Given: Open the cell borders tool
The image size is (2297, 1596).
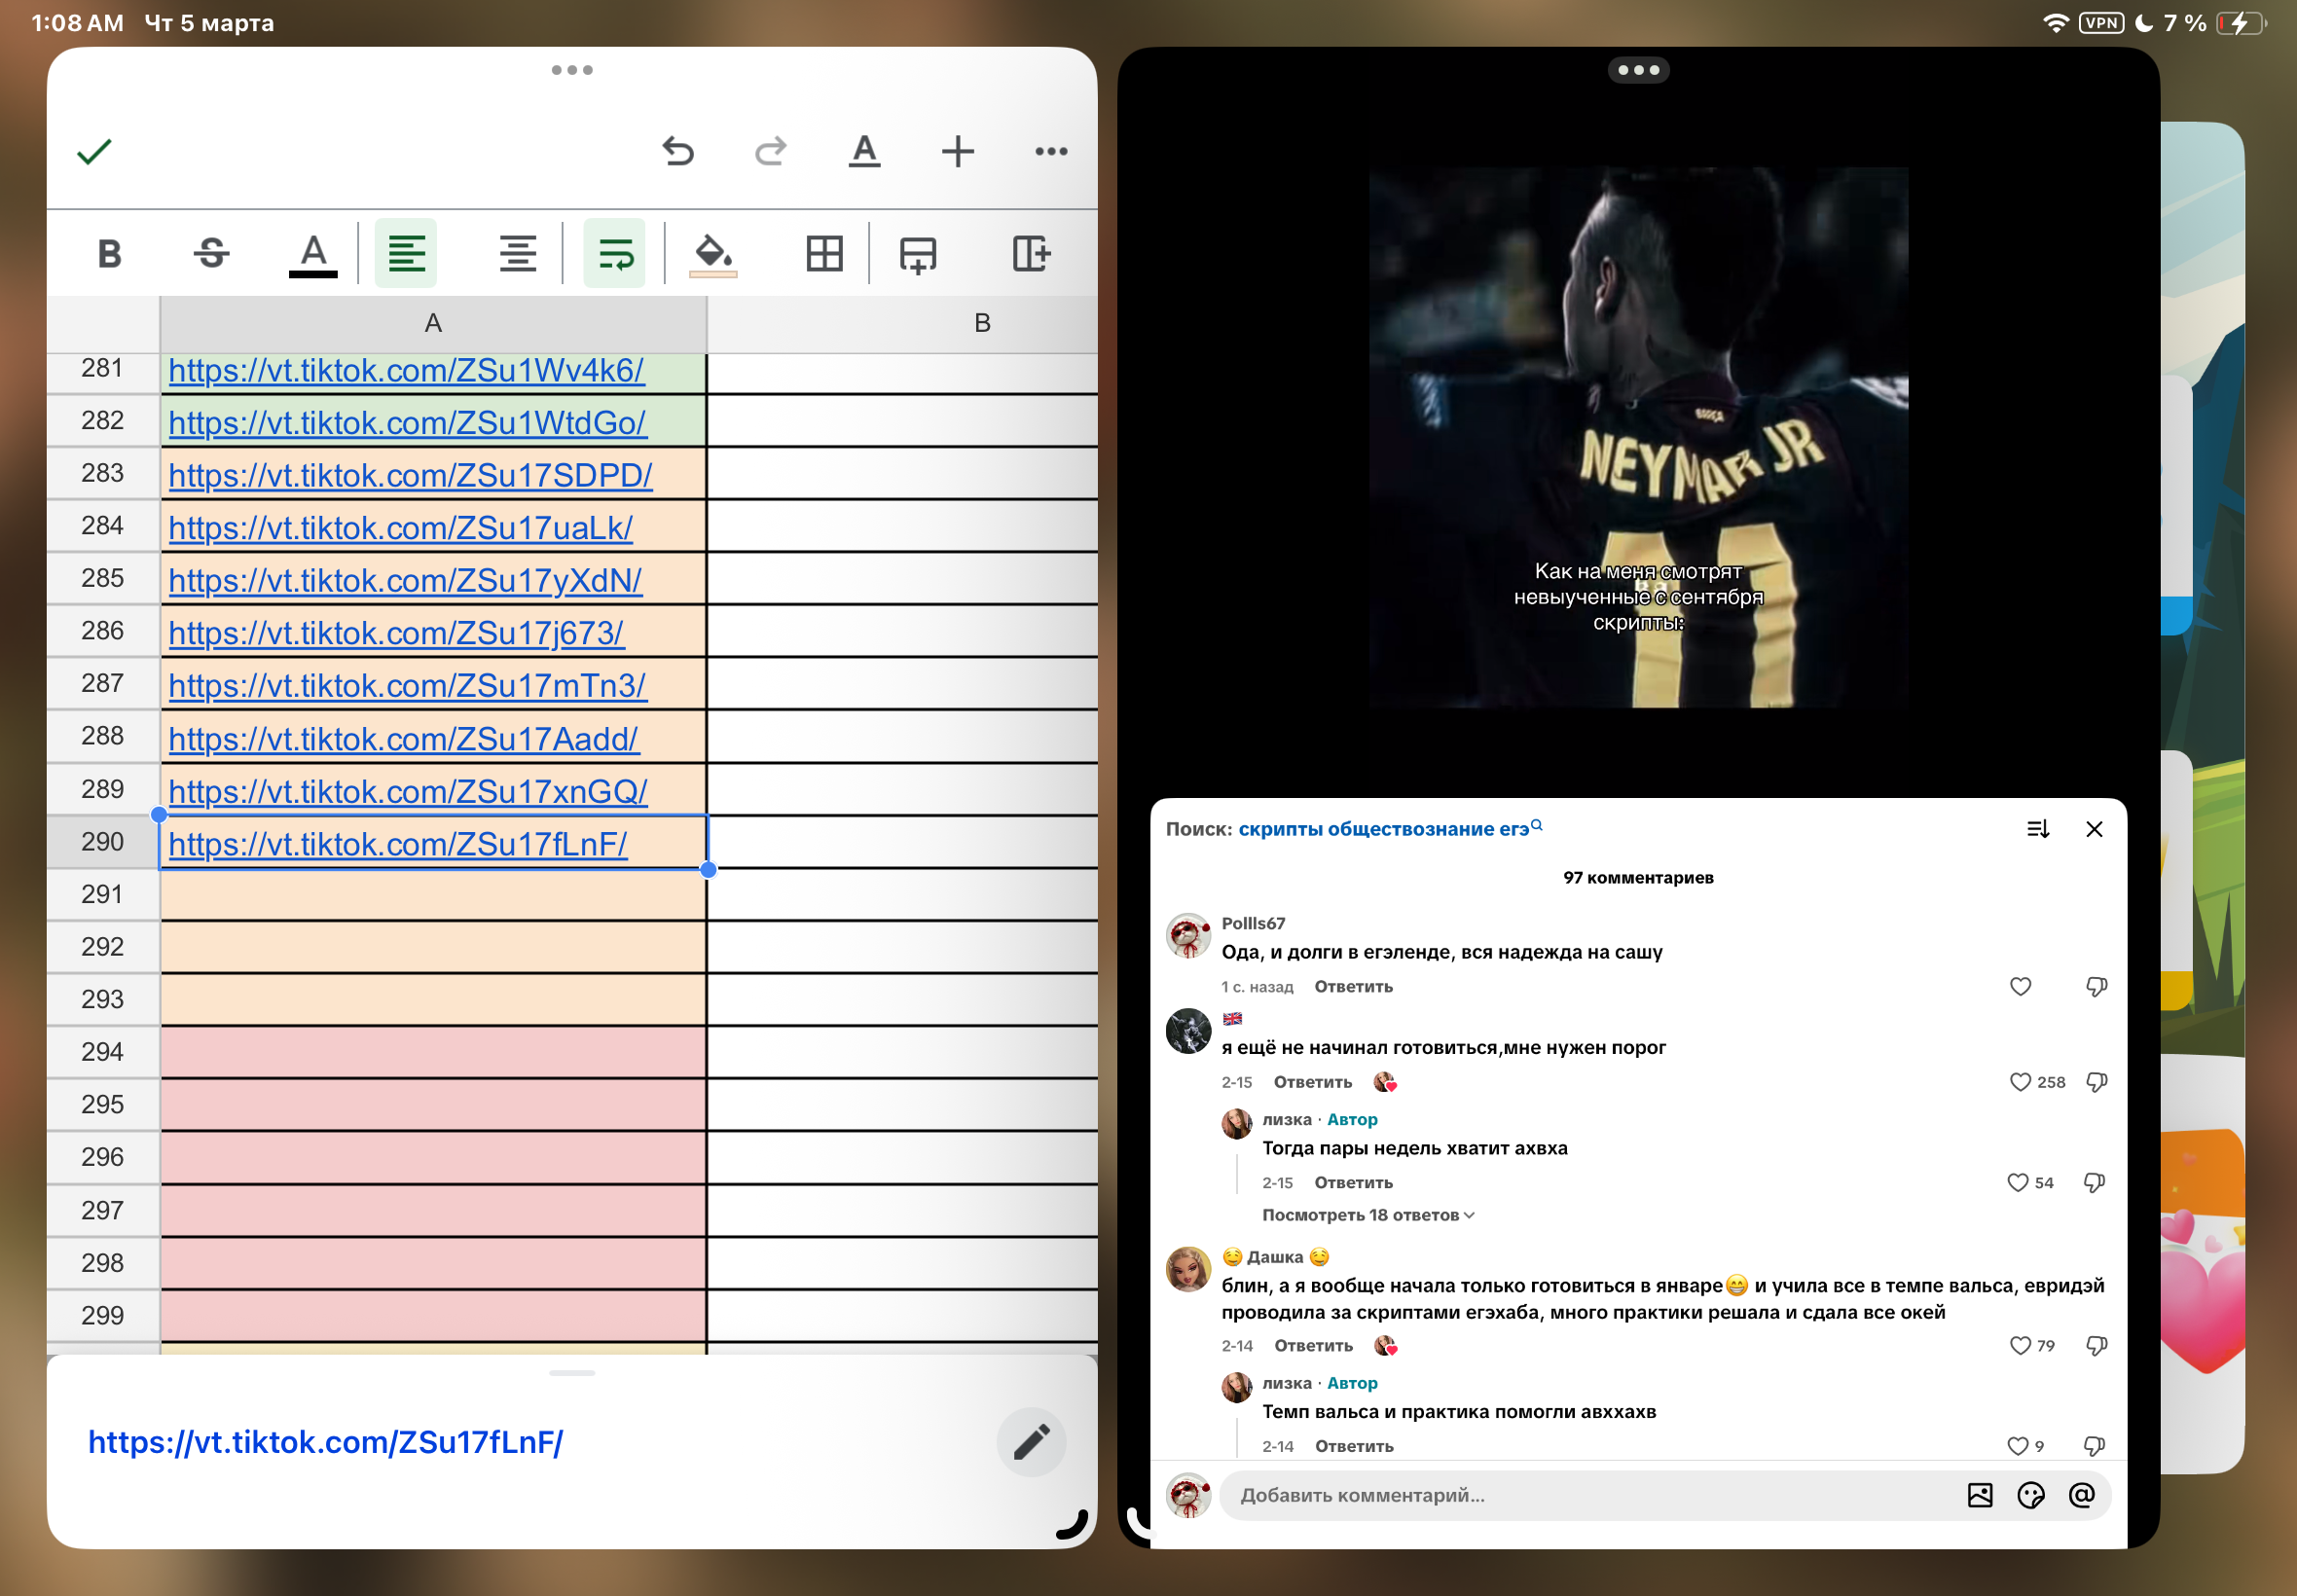Looking at the screenshot, I should [x=824, y=254].
